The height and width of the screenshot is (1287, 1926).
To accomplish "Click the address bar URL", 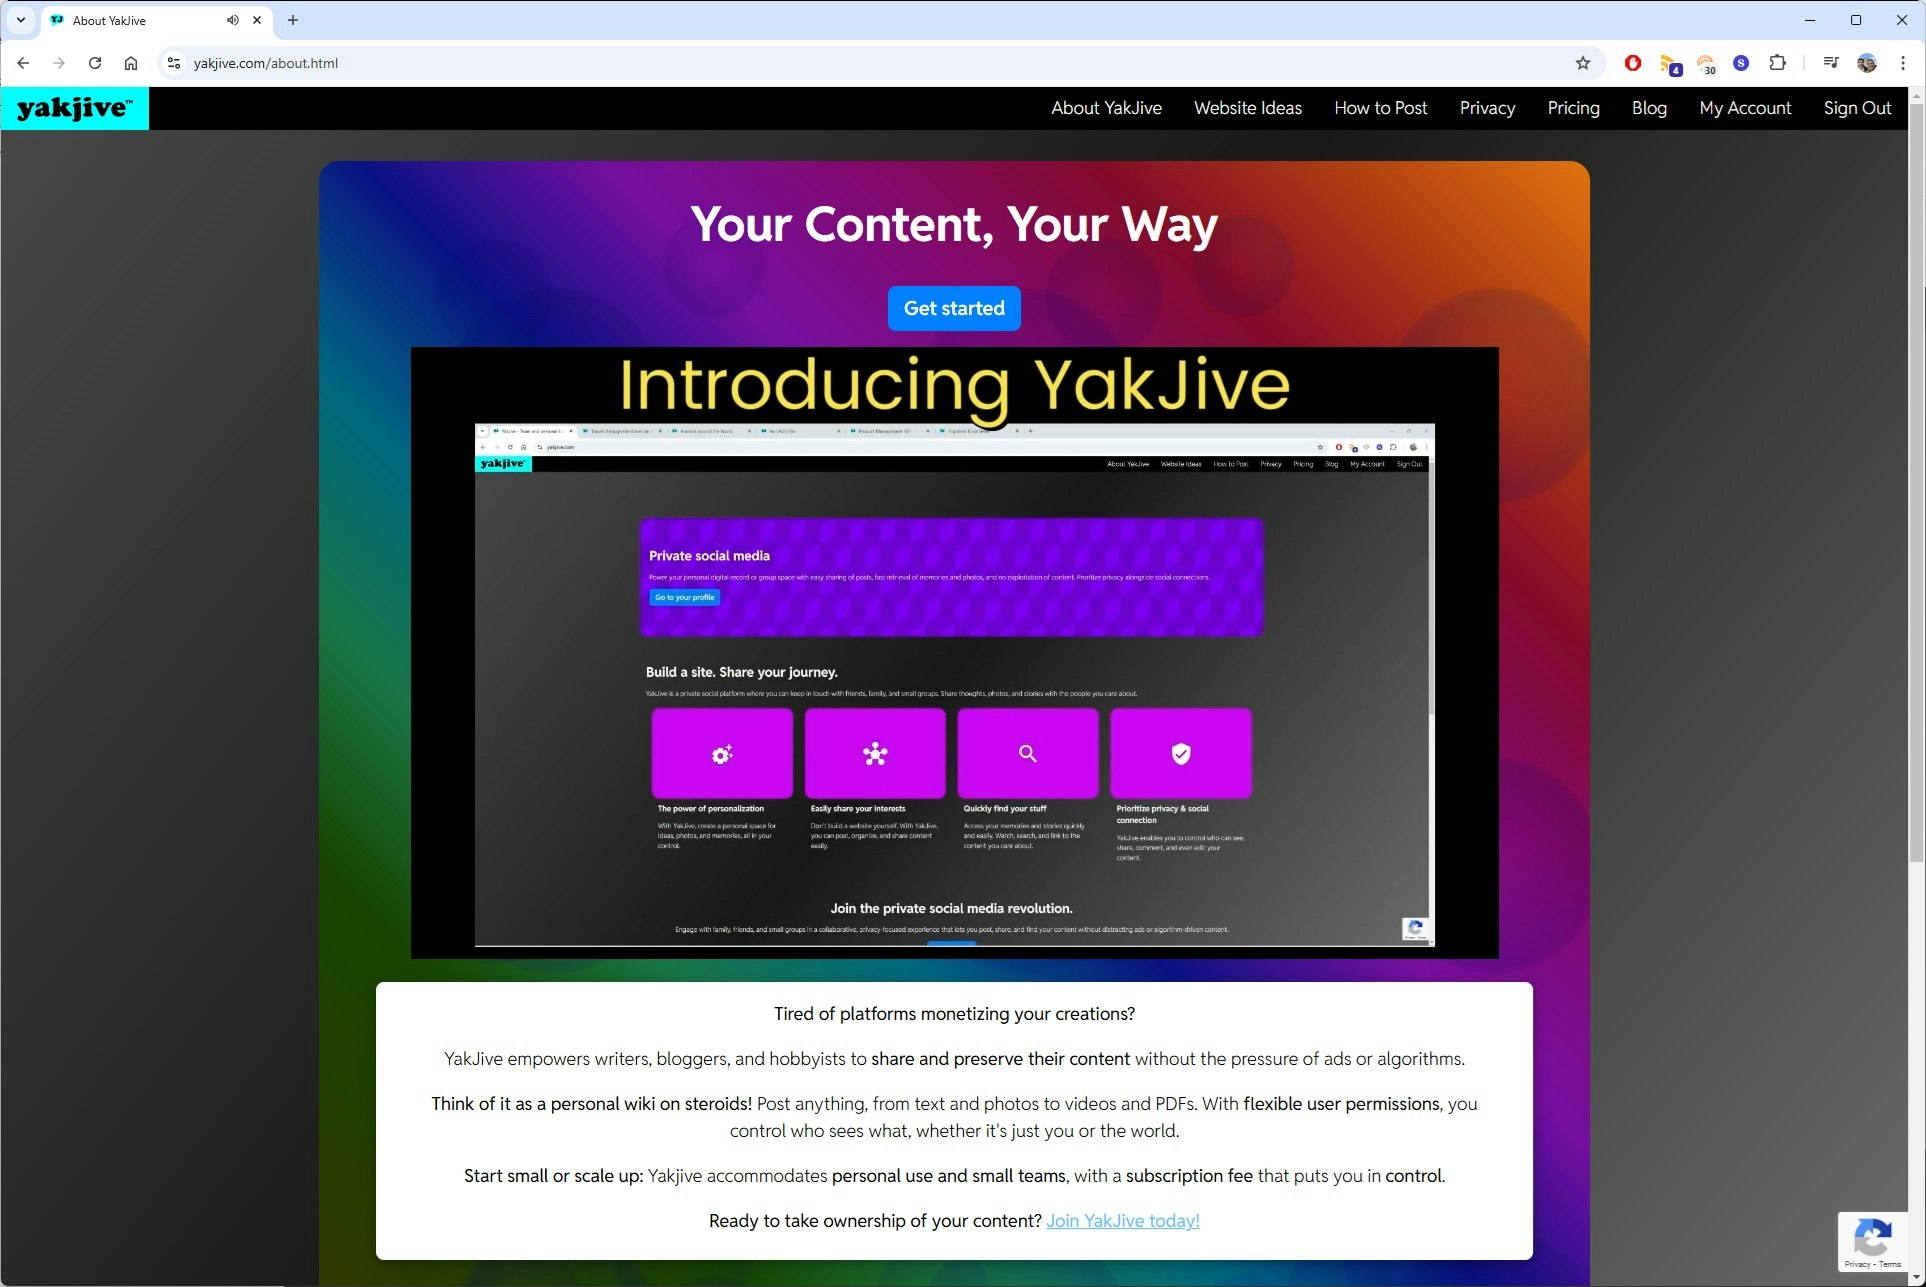I will tap(266, 63).
